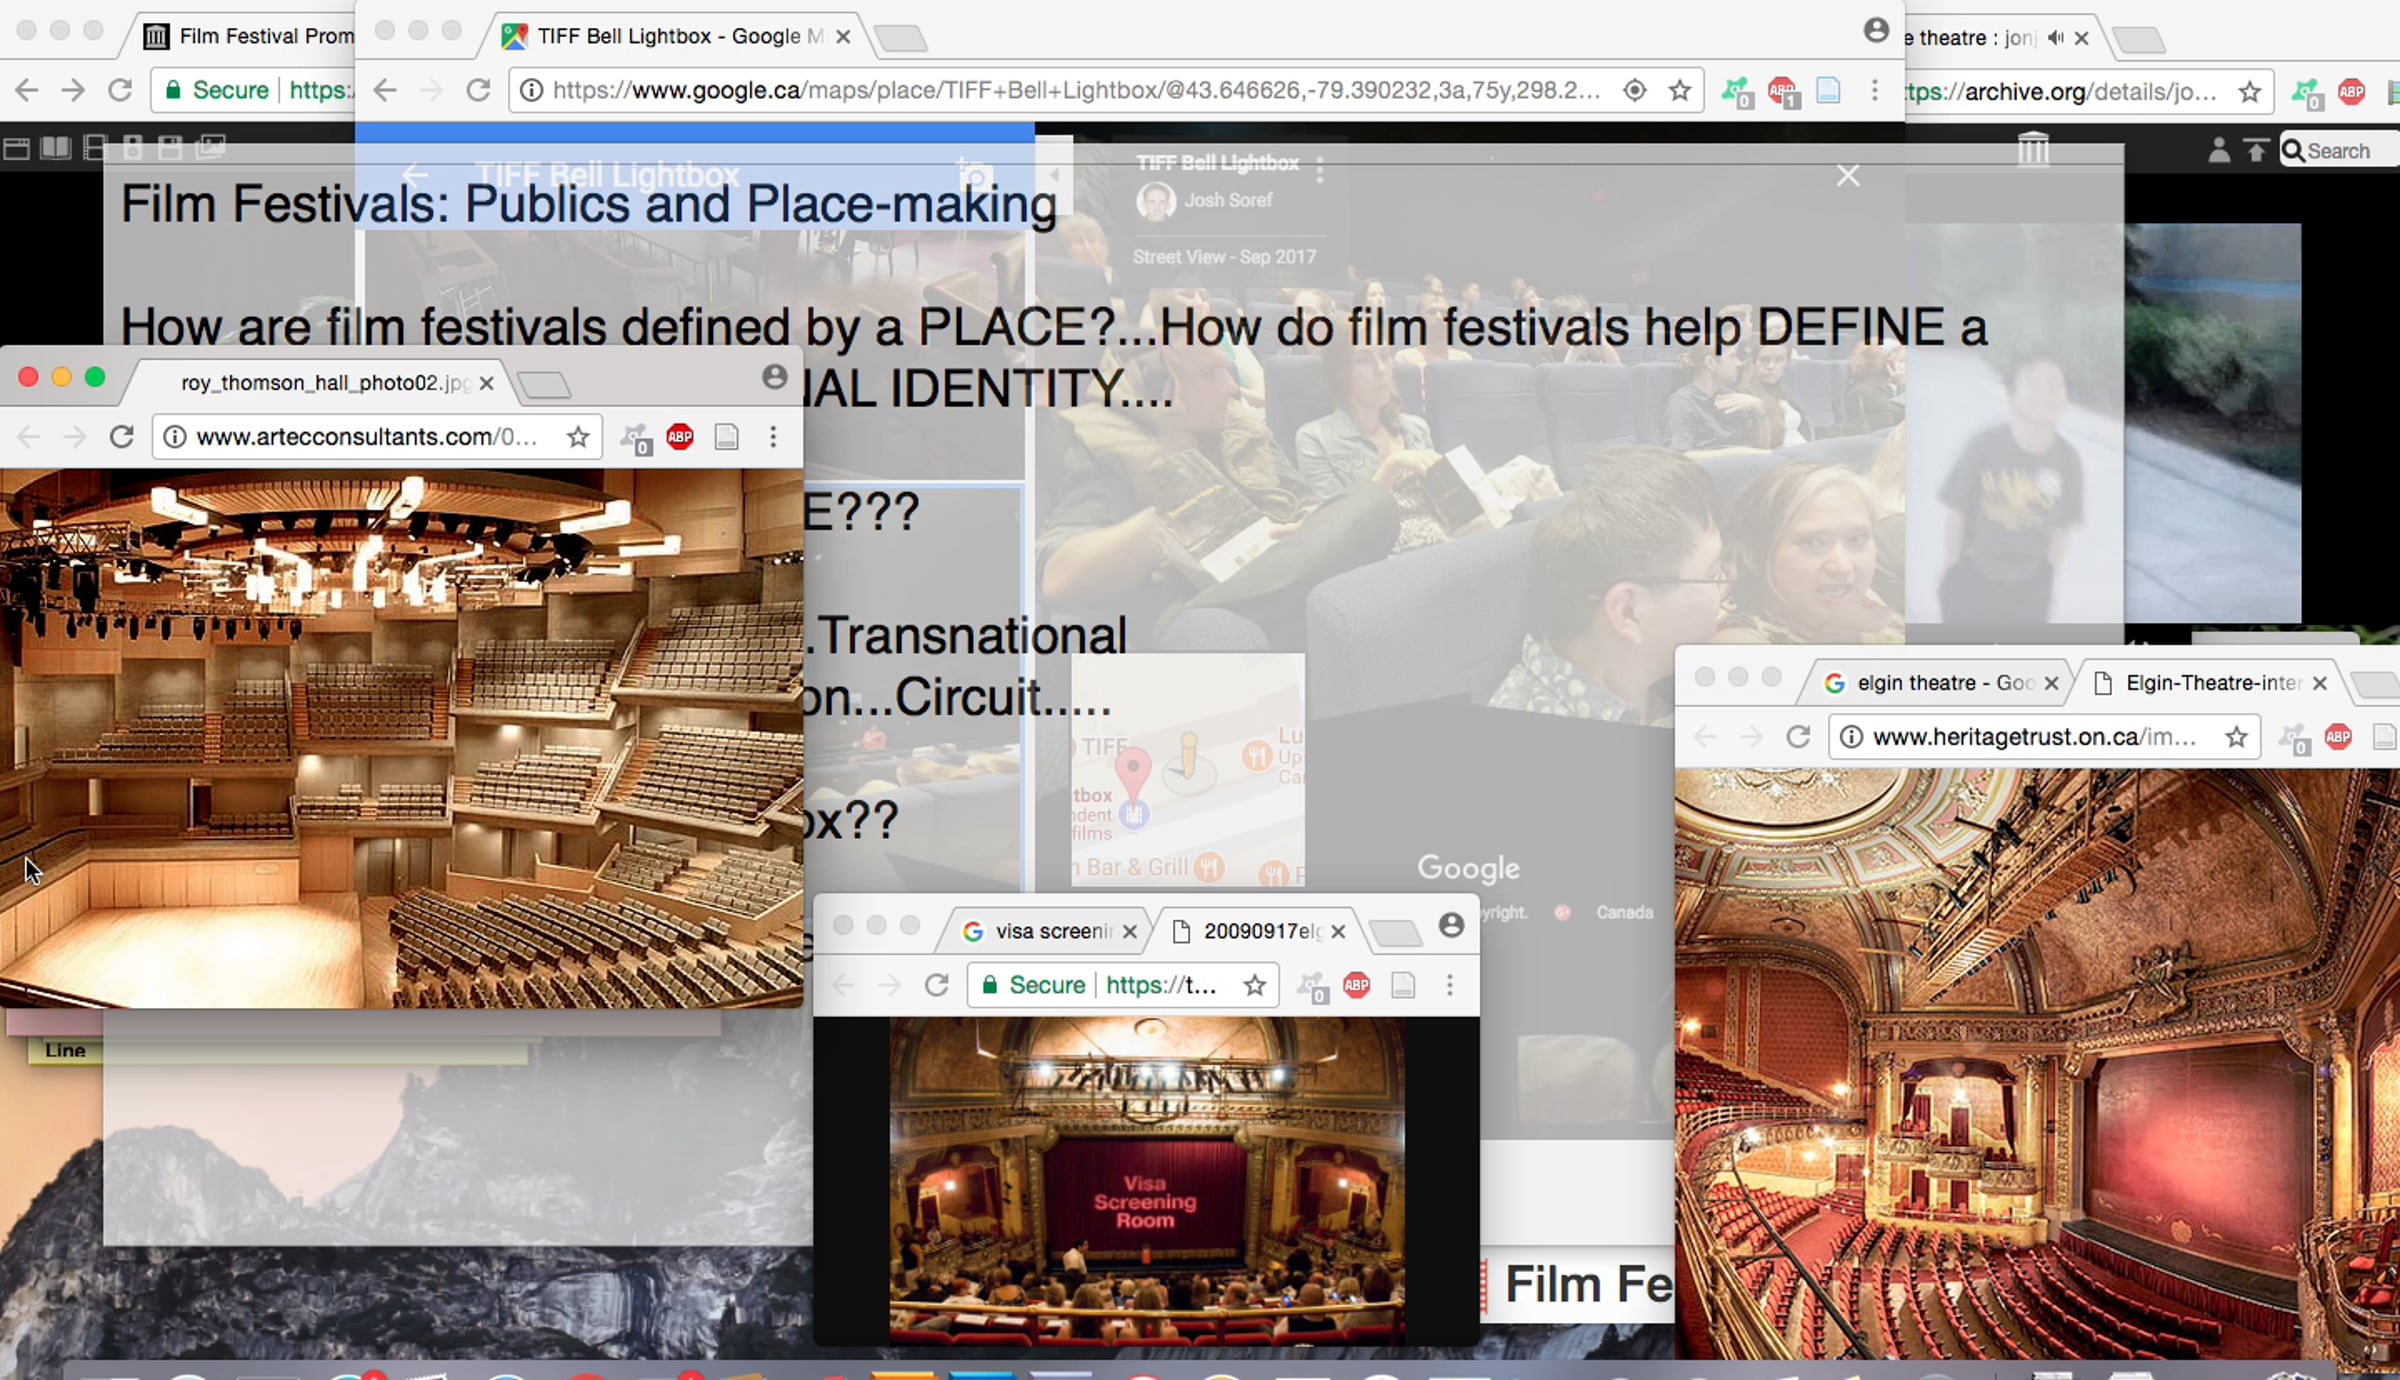Open Josh Soref's contributor profile
This screenshot has height=1380, width=2400.
(x=1227, y=200)
